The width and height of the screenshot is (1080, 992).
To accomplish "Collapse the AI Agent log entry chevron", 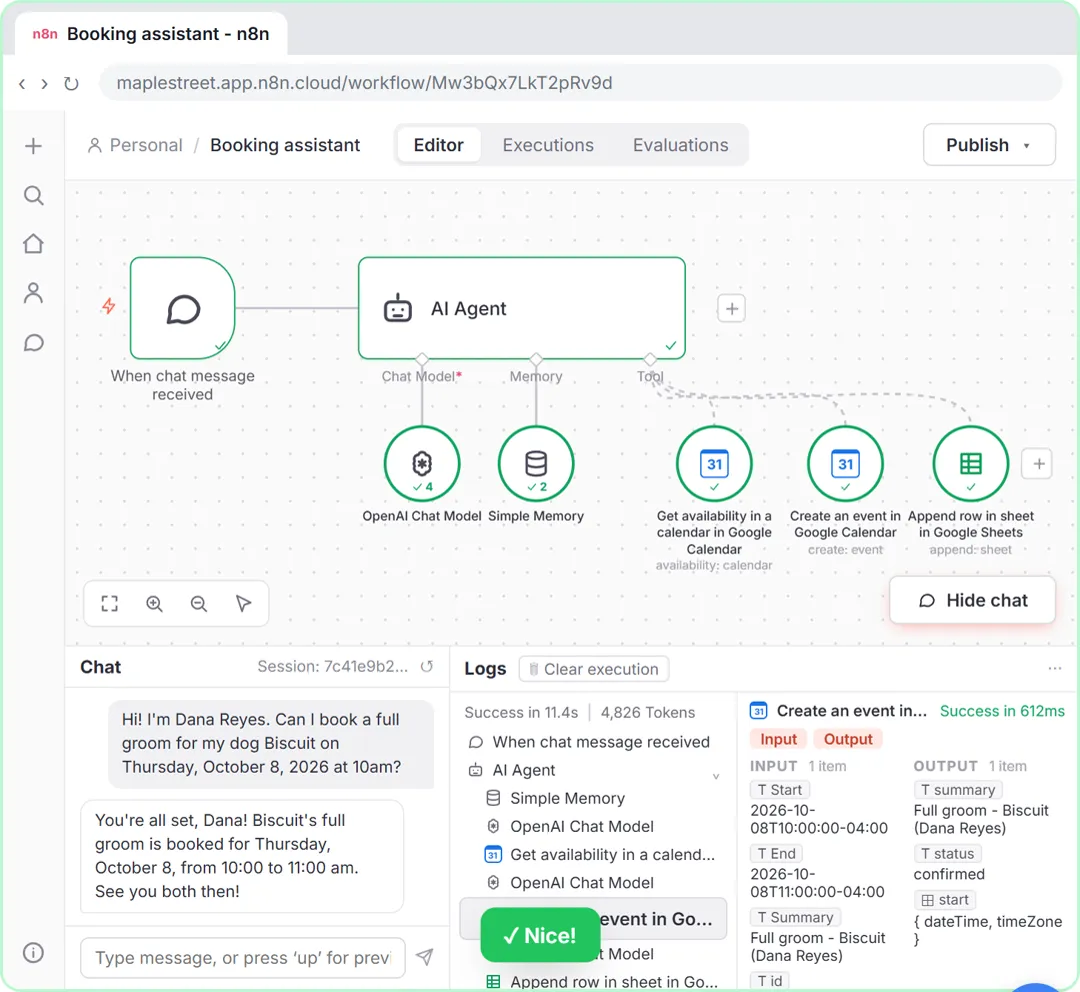I will coord(716,776).
